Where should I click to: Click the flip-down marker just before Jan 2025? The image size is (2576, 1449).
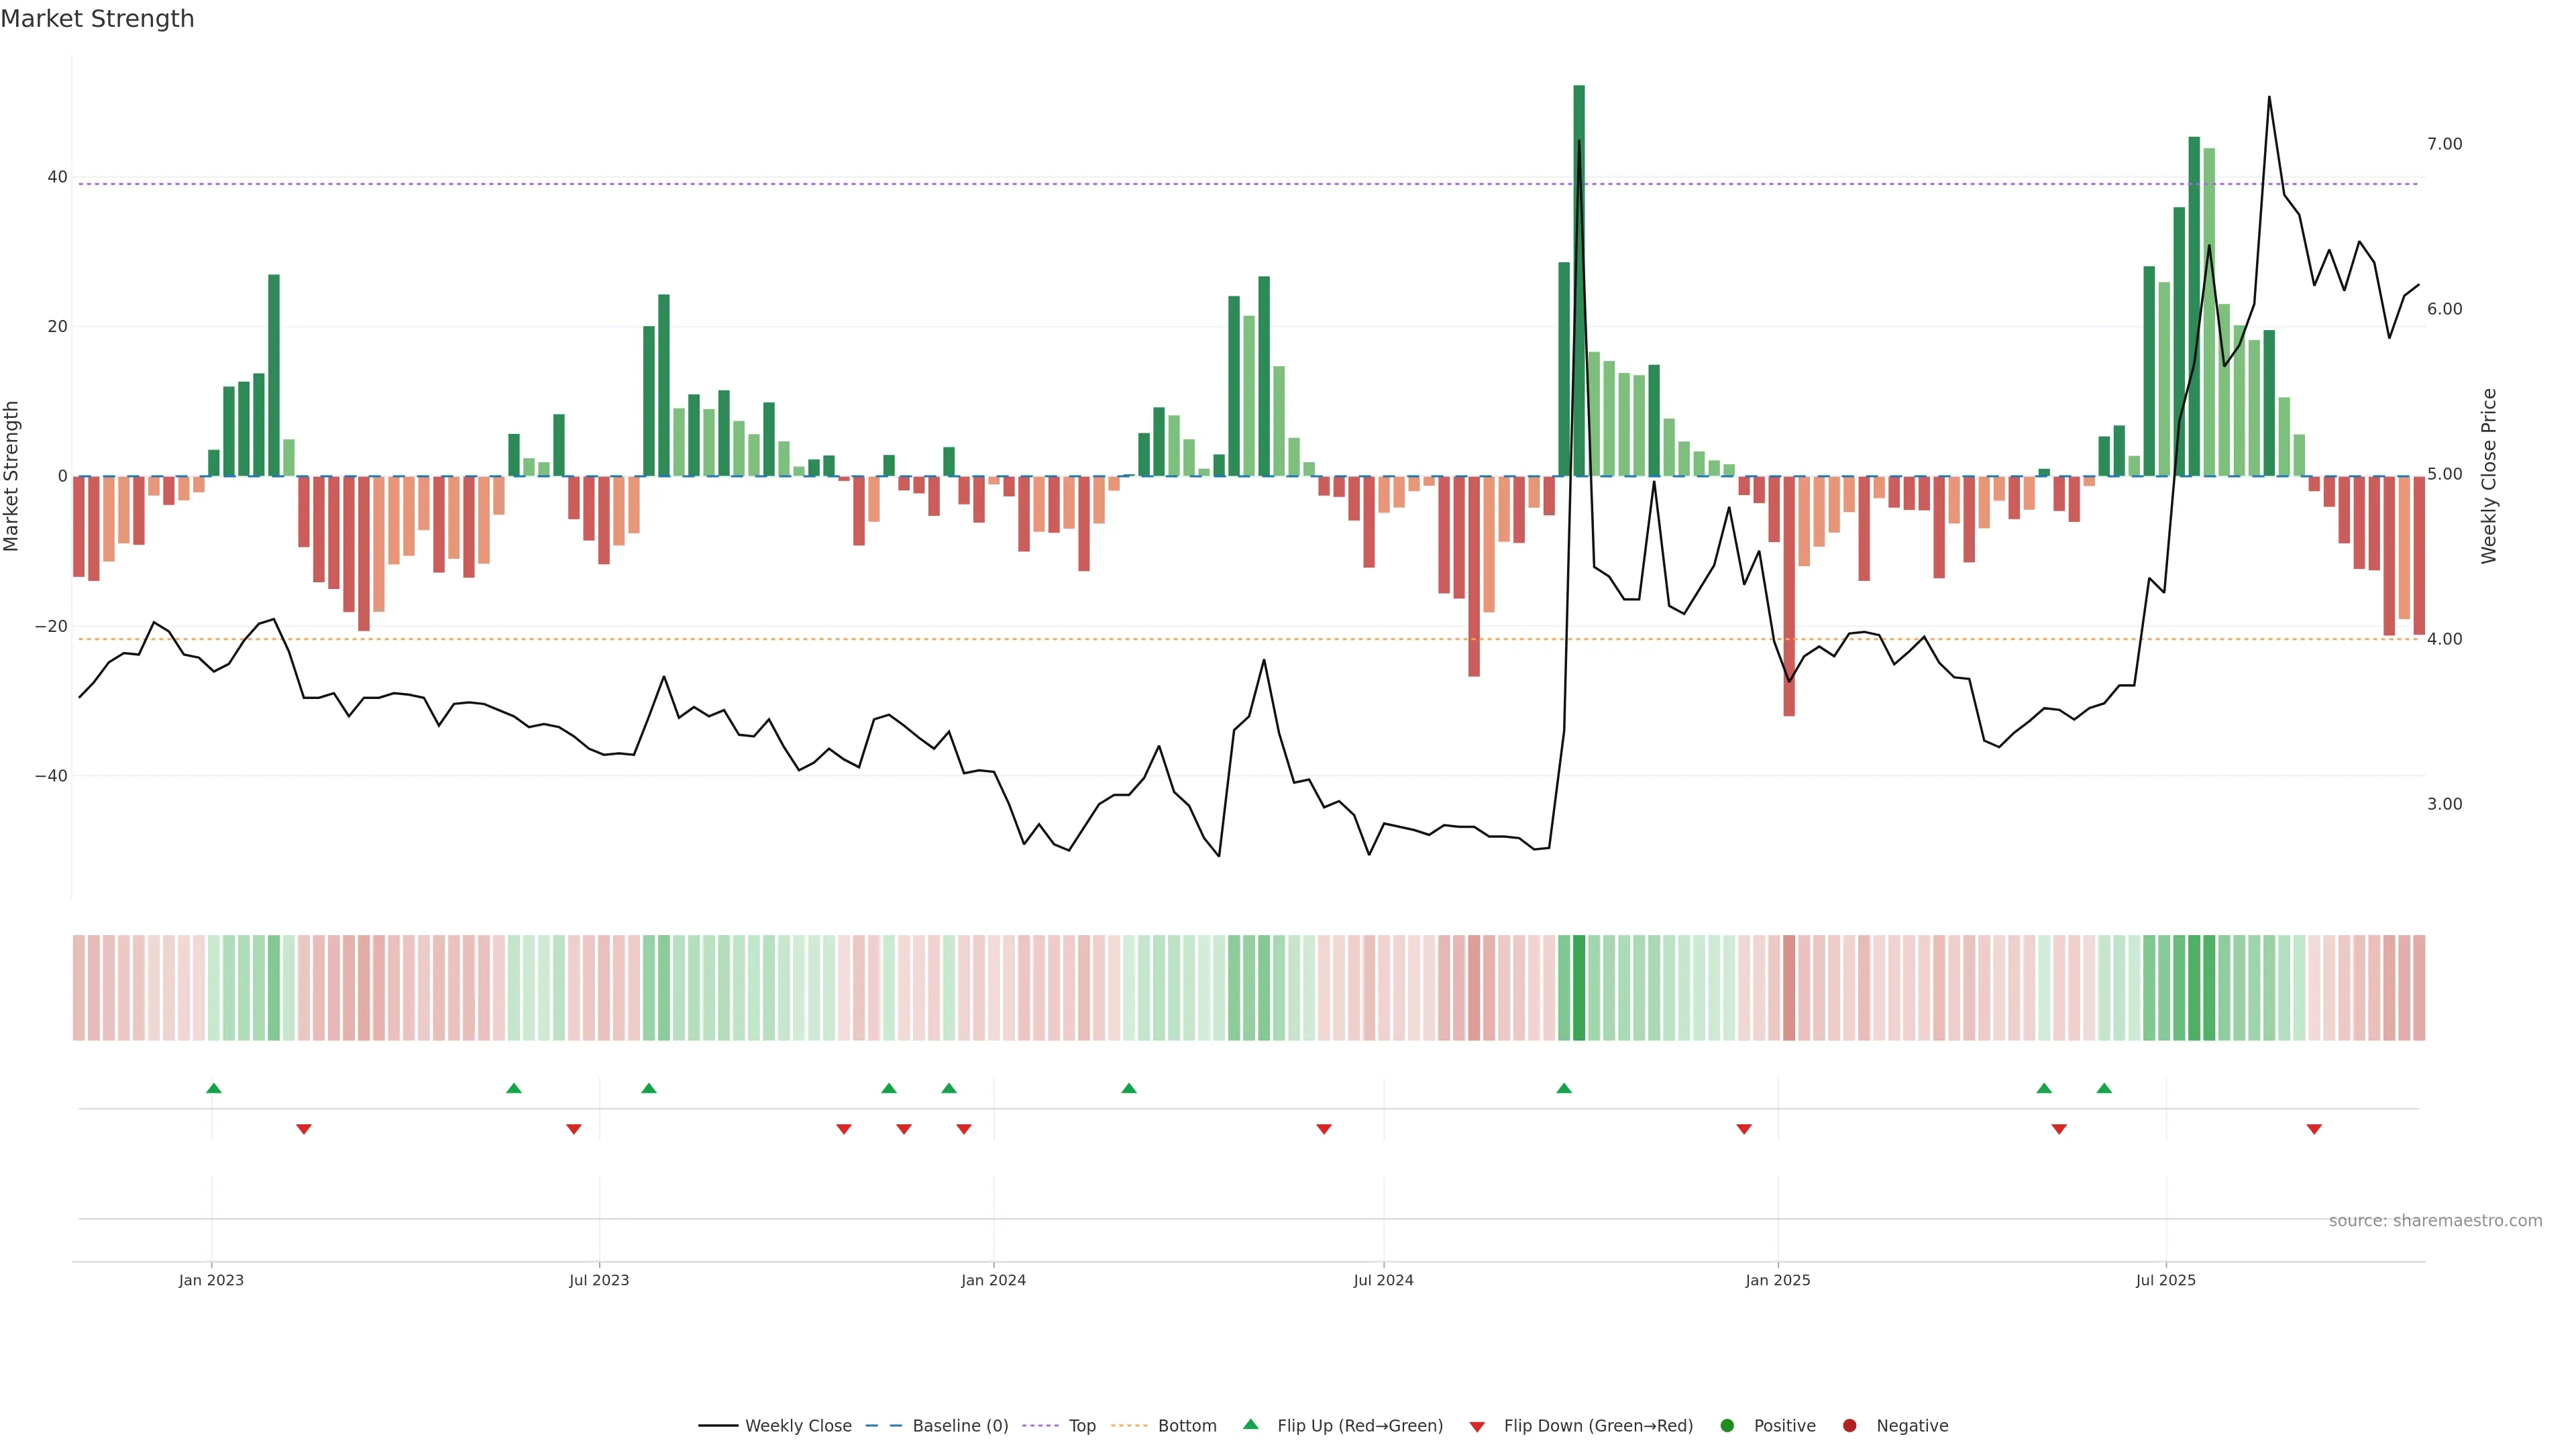(x=1744, y=1129)
